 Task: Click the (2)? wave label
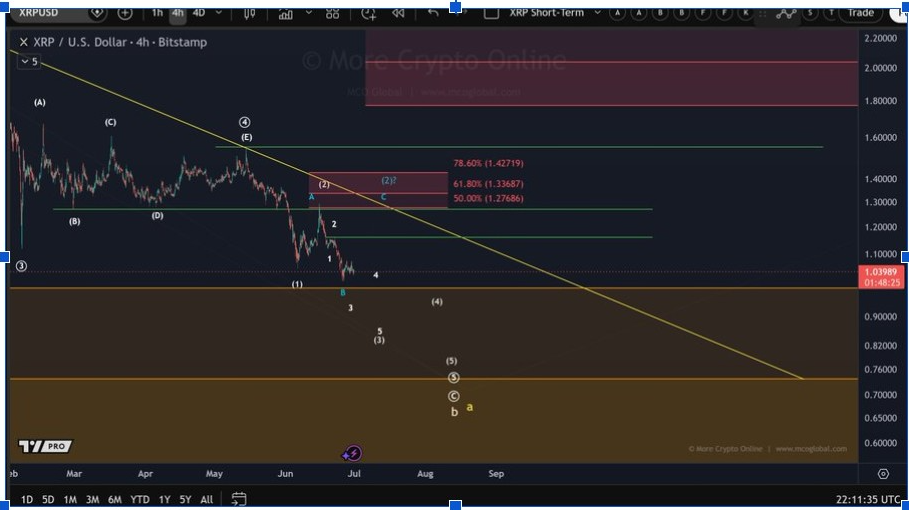pyautogui.click(x=389, y=180)
